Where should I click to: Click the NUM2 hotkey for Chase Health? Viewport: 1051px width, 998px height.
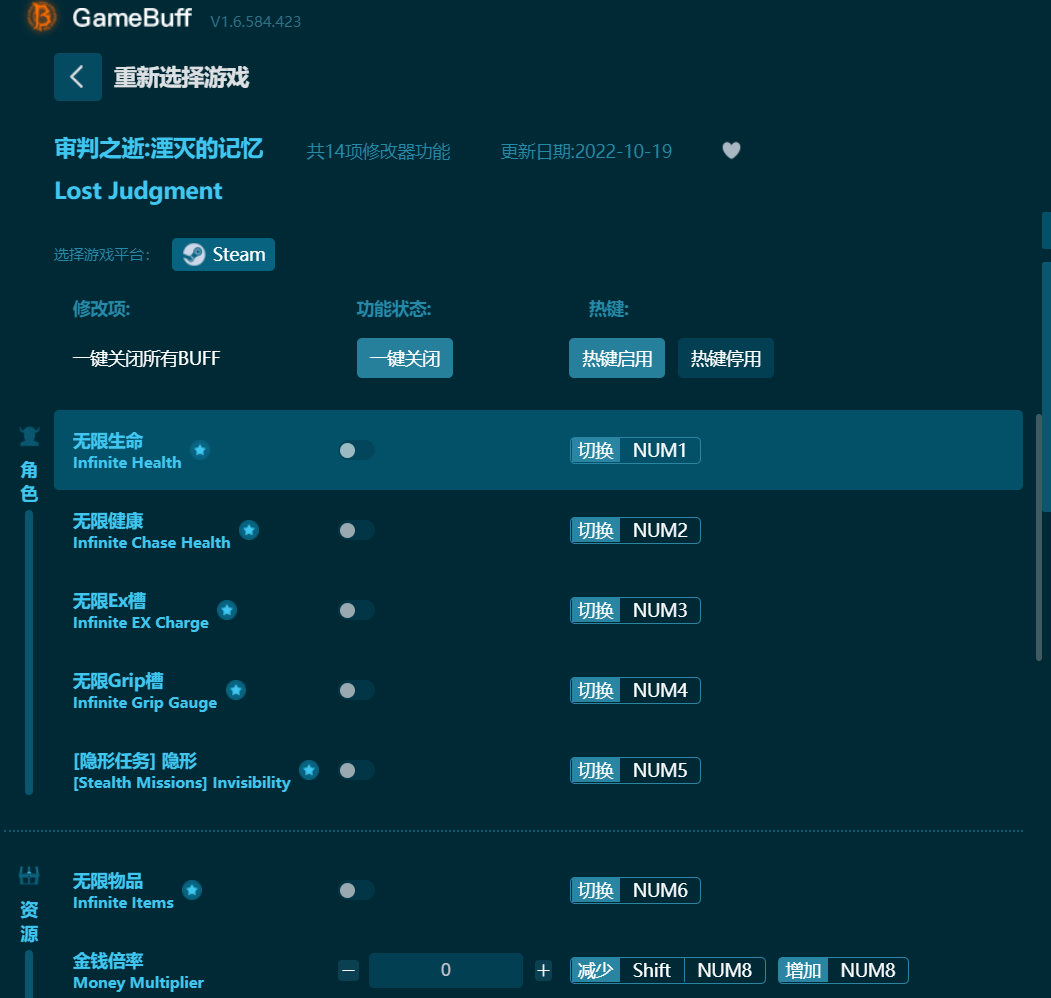pyautogui.click(x=635, y=531)
